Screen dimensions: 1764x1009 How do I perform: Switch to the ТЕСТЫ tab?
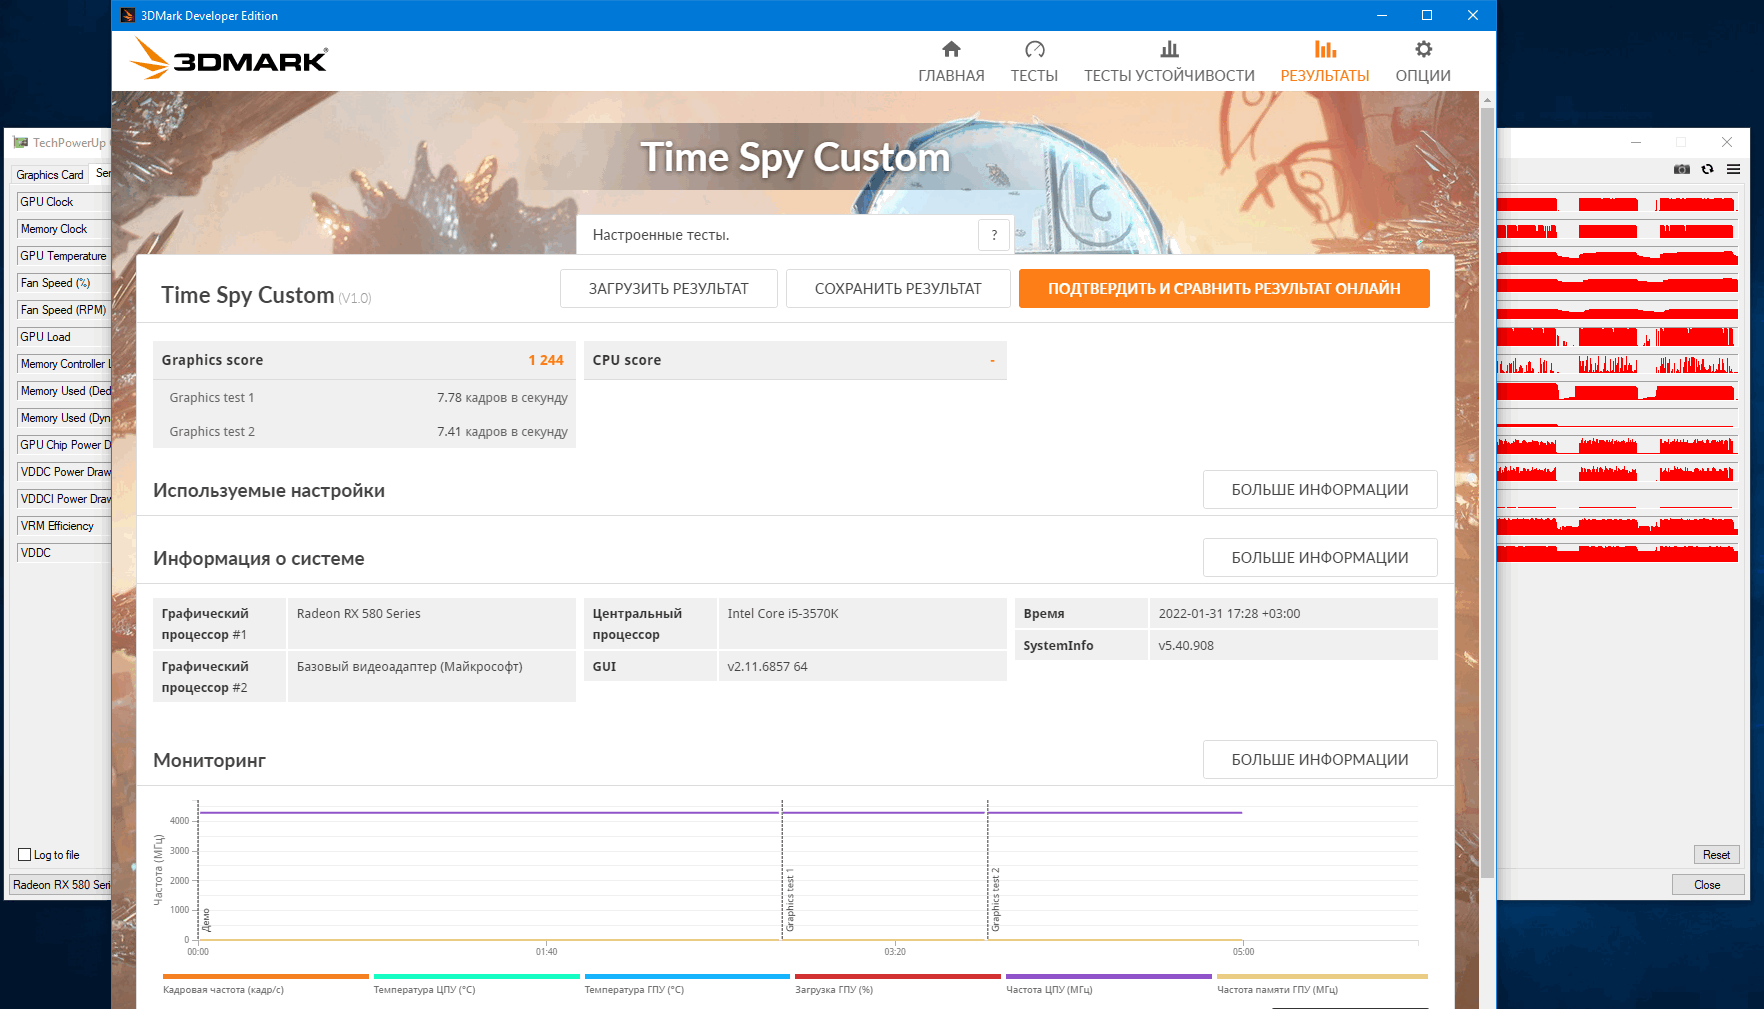(1034, 62)
